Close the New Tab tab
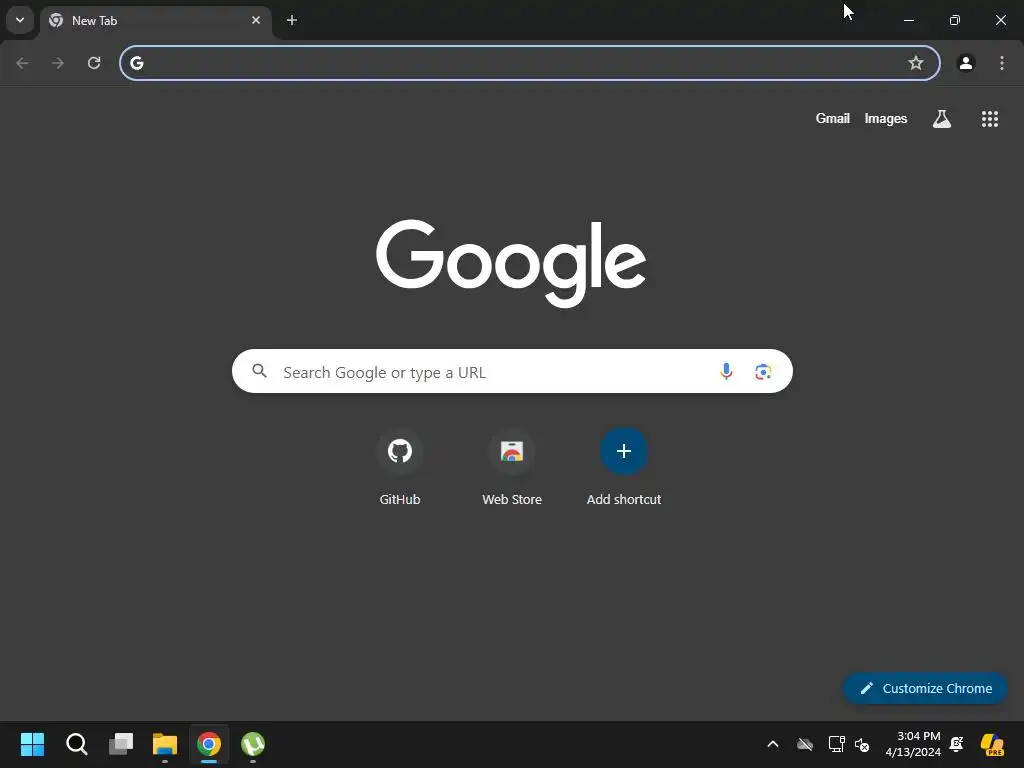 pyautogui.click(x=256, y=20)
